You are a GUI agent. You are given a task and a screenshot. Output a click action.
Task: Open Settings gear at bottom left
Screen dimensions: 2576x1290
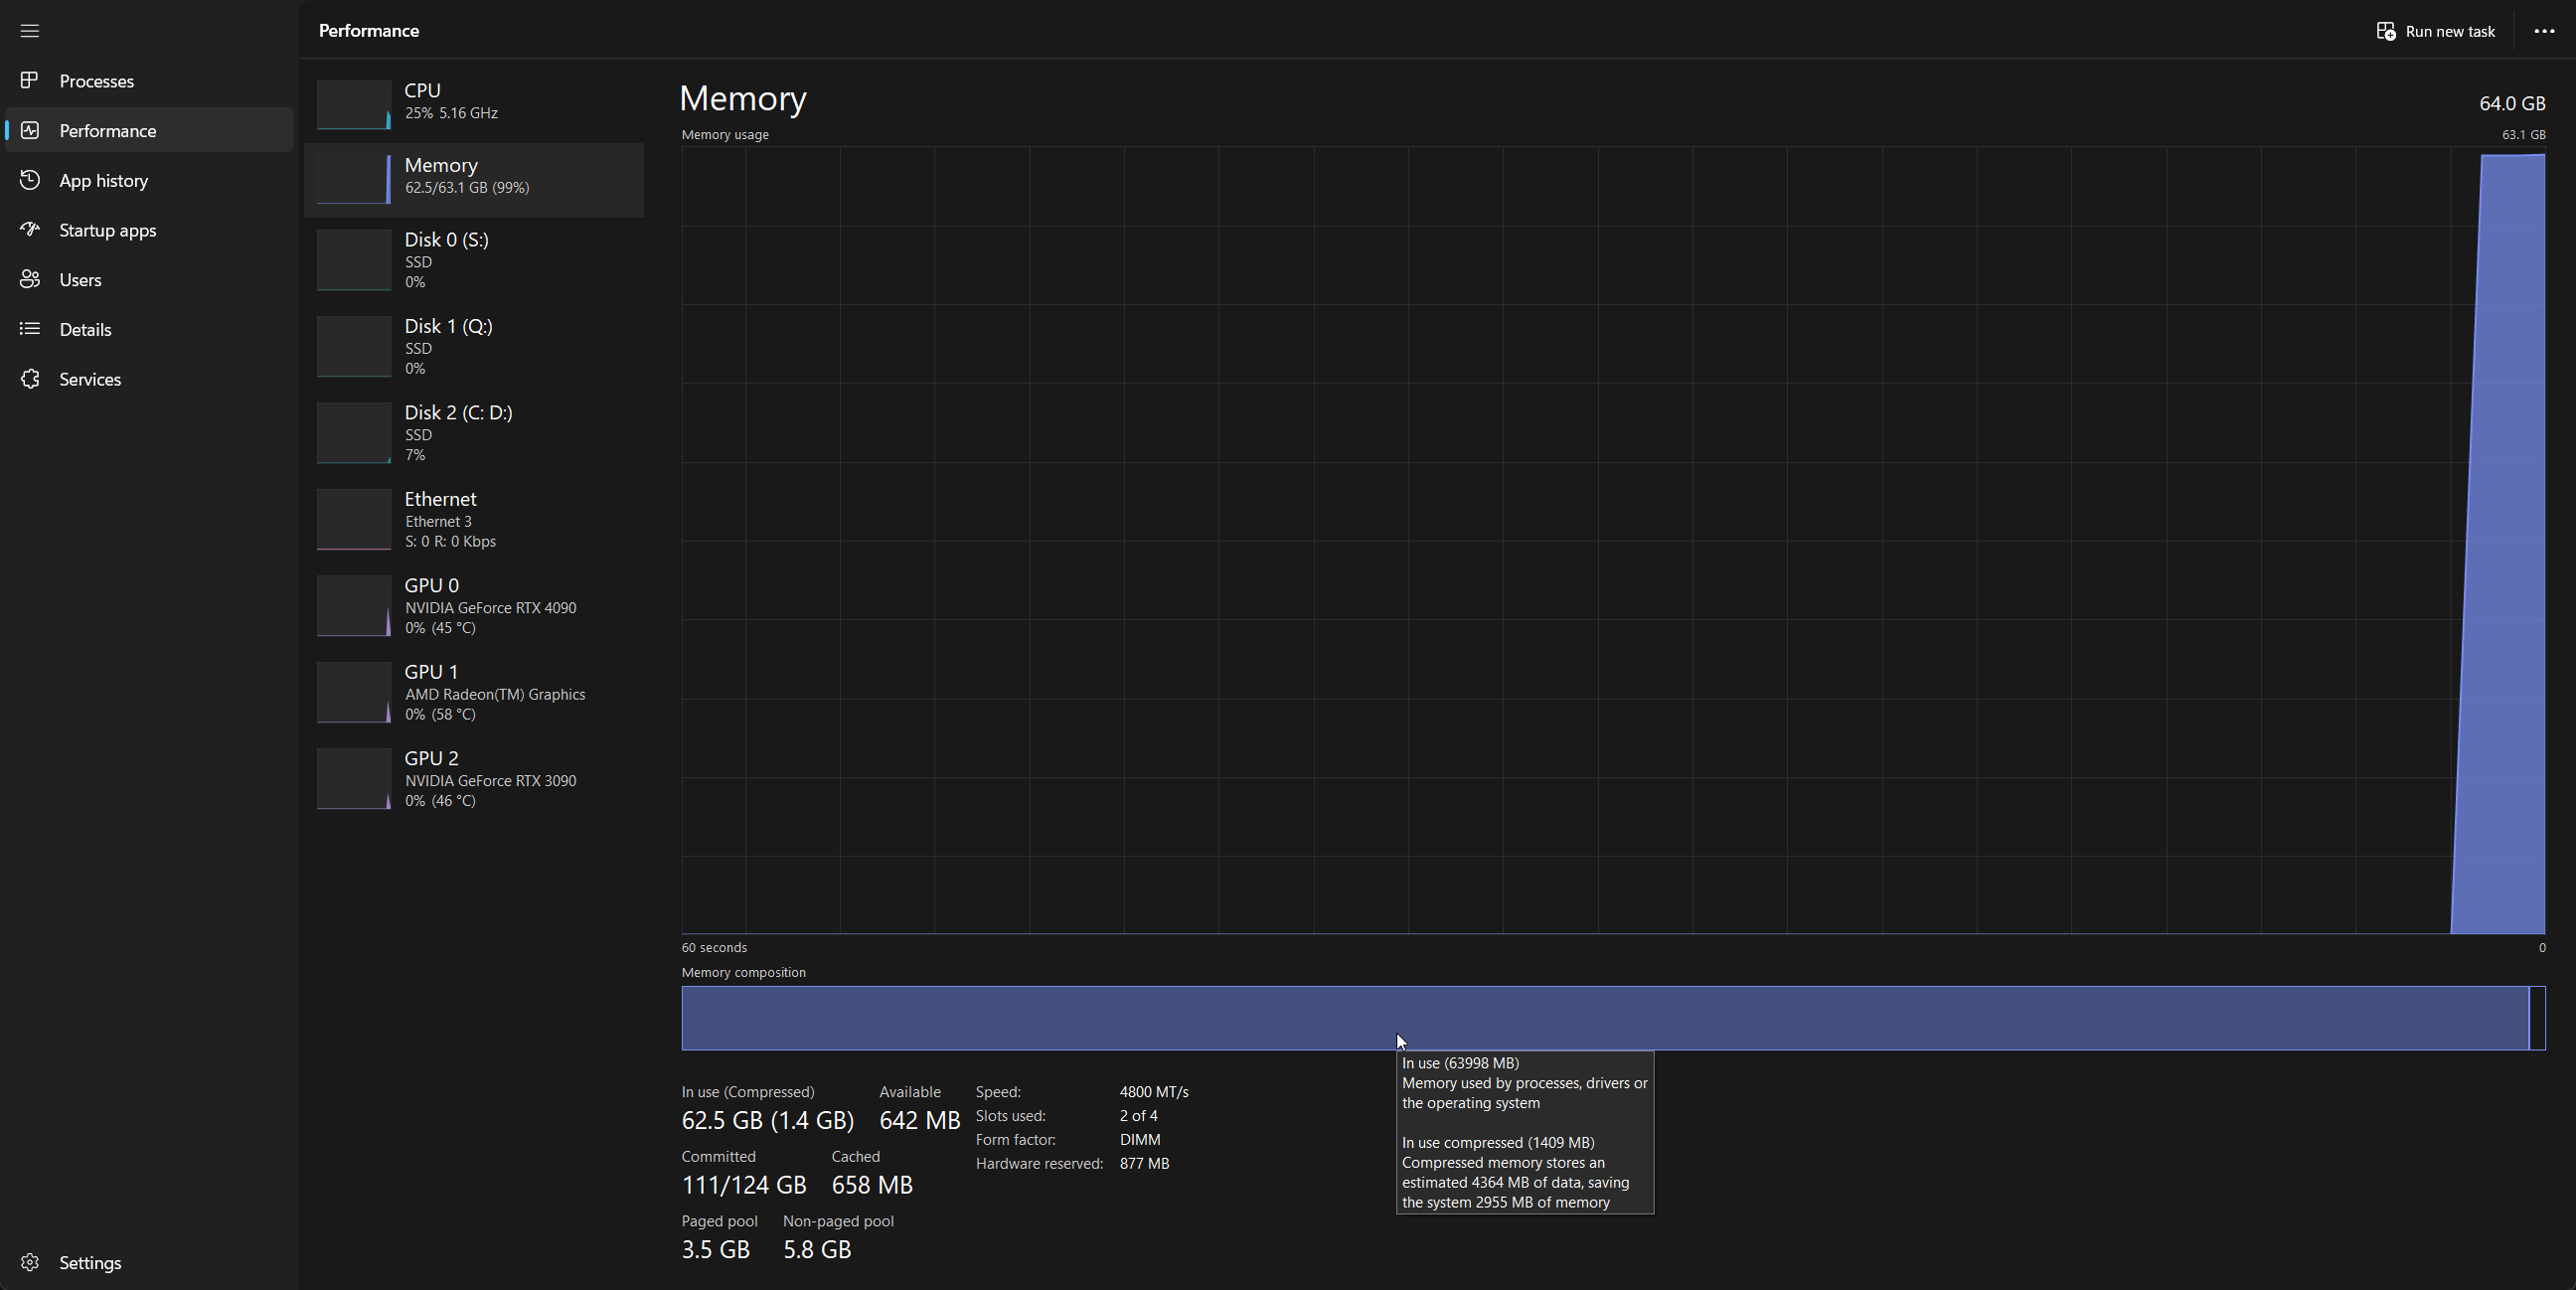[x=30, y=1262]
